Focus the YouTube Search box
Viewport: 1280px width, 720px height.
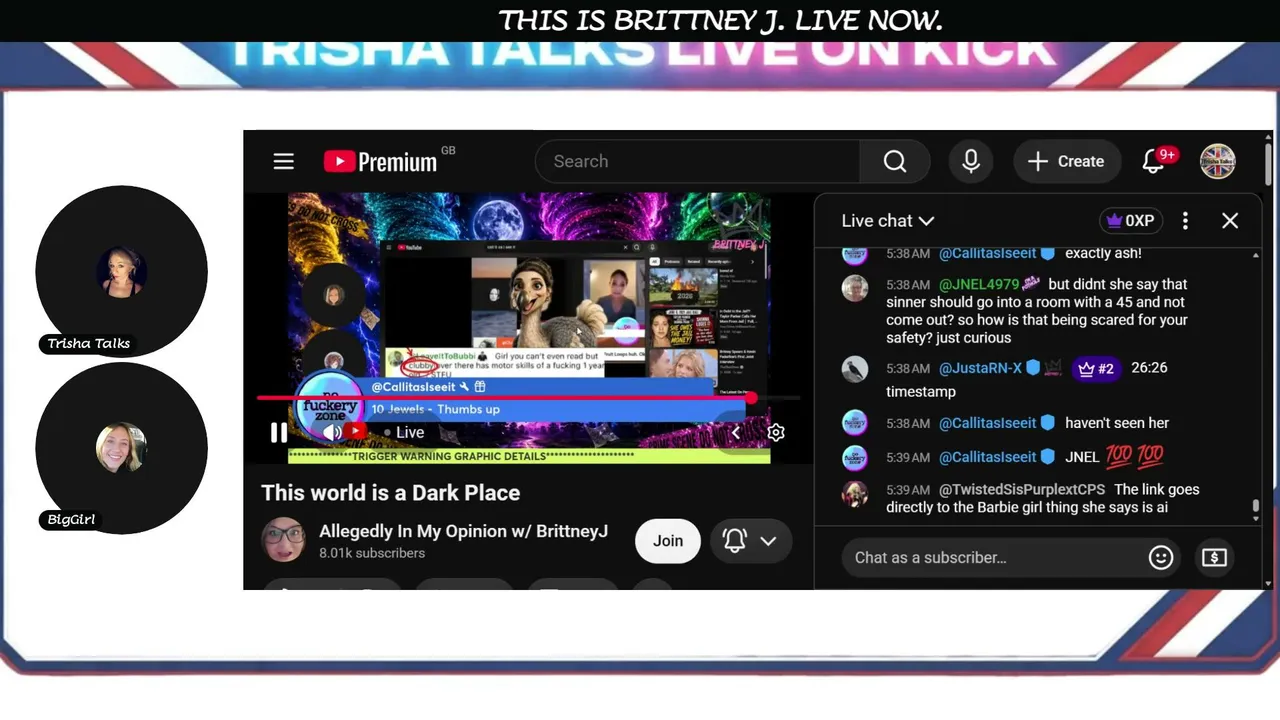pyautogui.click(x=697, y=161)
